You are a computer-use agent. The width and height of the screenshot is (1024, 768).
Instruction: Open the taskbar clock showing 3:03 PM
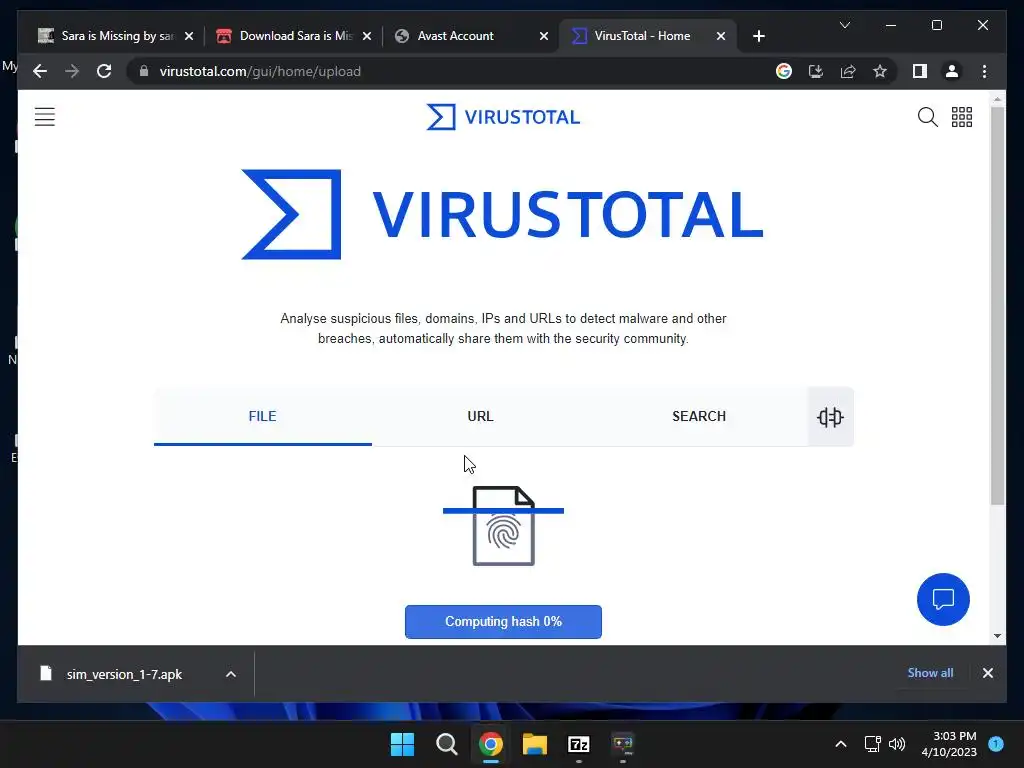point(949,744)
